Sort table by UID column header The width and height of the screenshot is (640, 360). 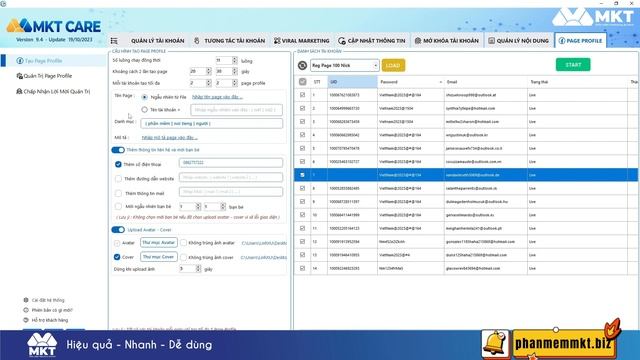tap(353, 82)
